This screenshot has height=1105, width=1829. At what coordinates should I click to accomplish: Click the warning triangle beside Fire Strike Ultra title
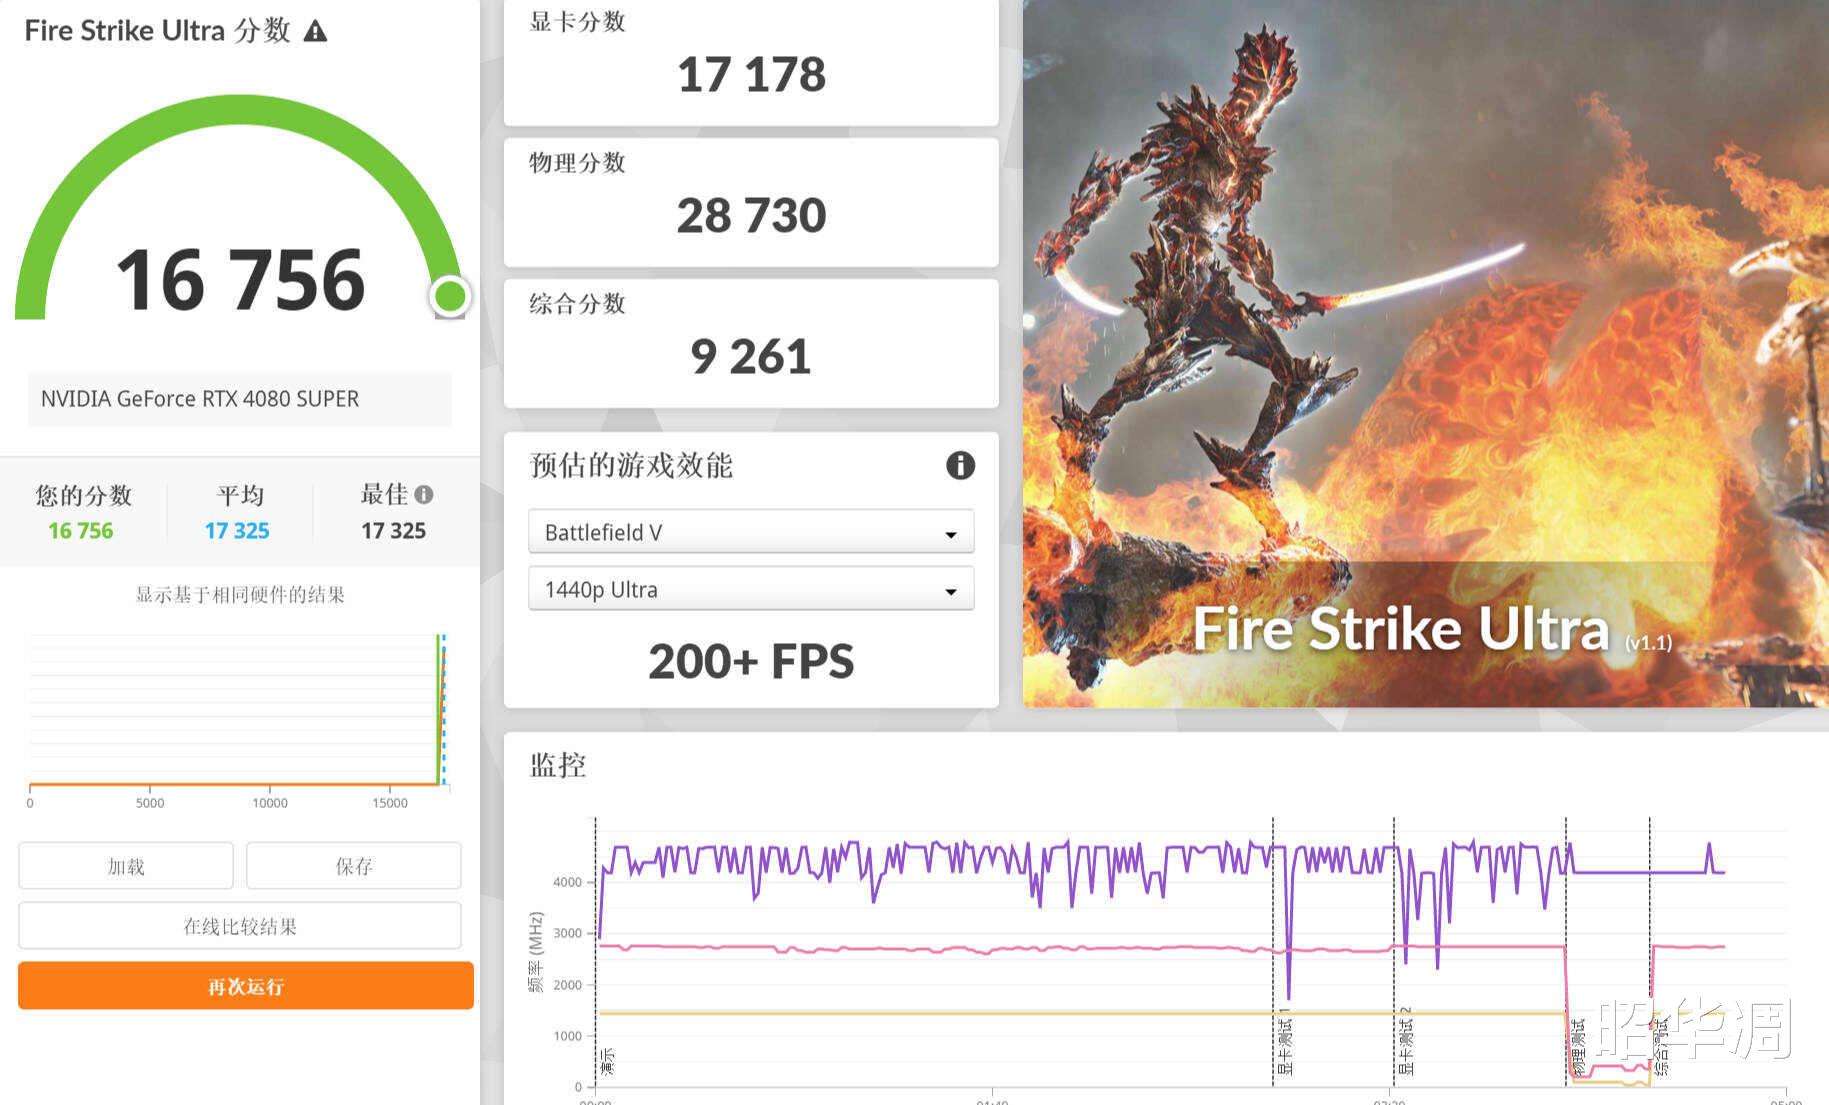click(x=317, y=31)
